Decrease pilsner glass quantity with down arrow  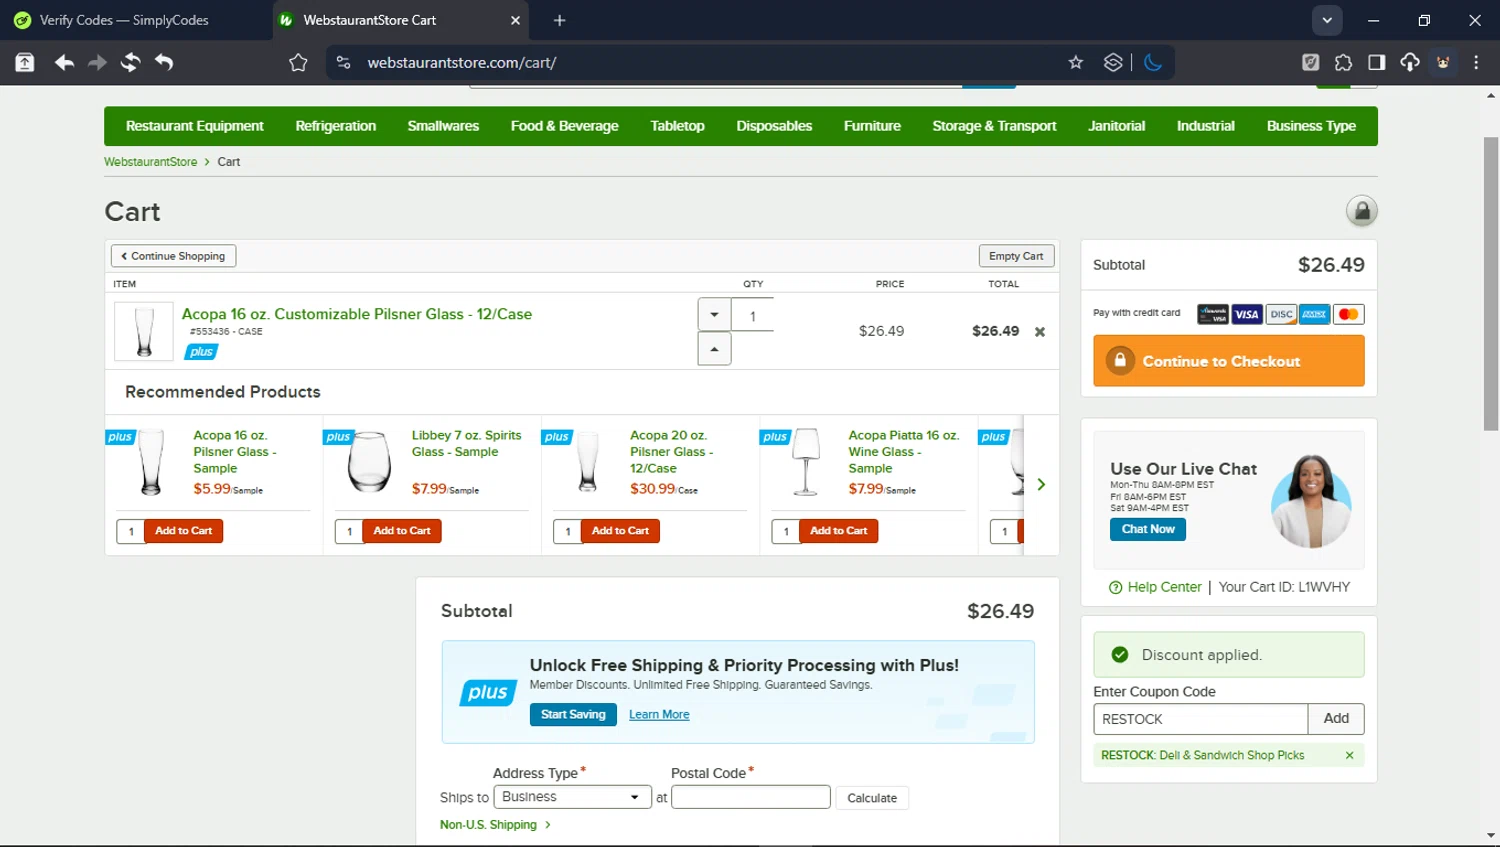tap(714, 315)
